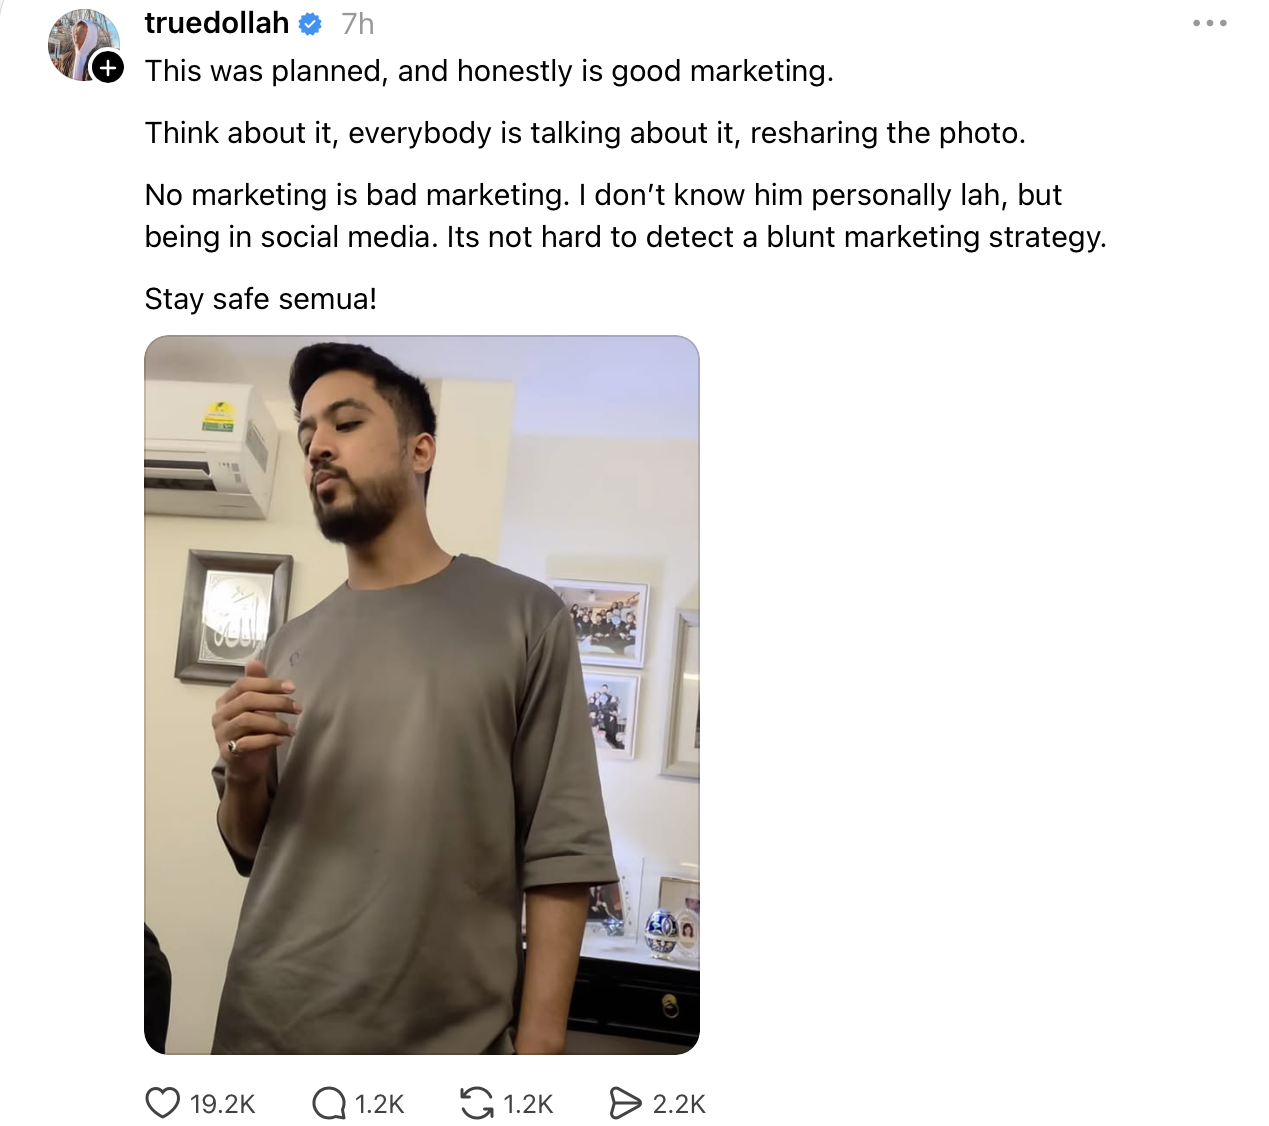
Task: Like the post with the heart icon
Action: click(163, 1103)
